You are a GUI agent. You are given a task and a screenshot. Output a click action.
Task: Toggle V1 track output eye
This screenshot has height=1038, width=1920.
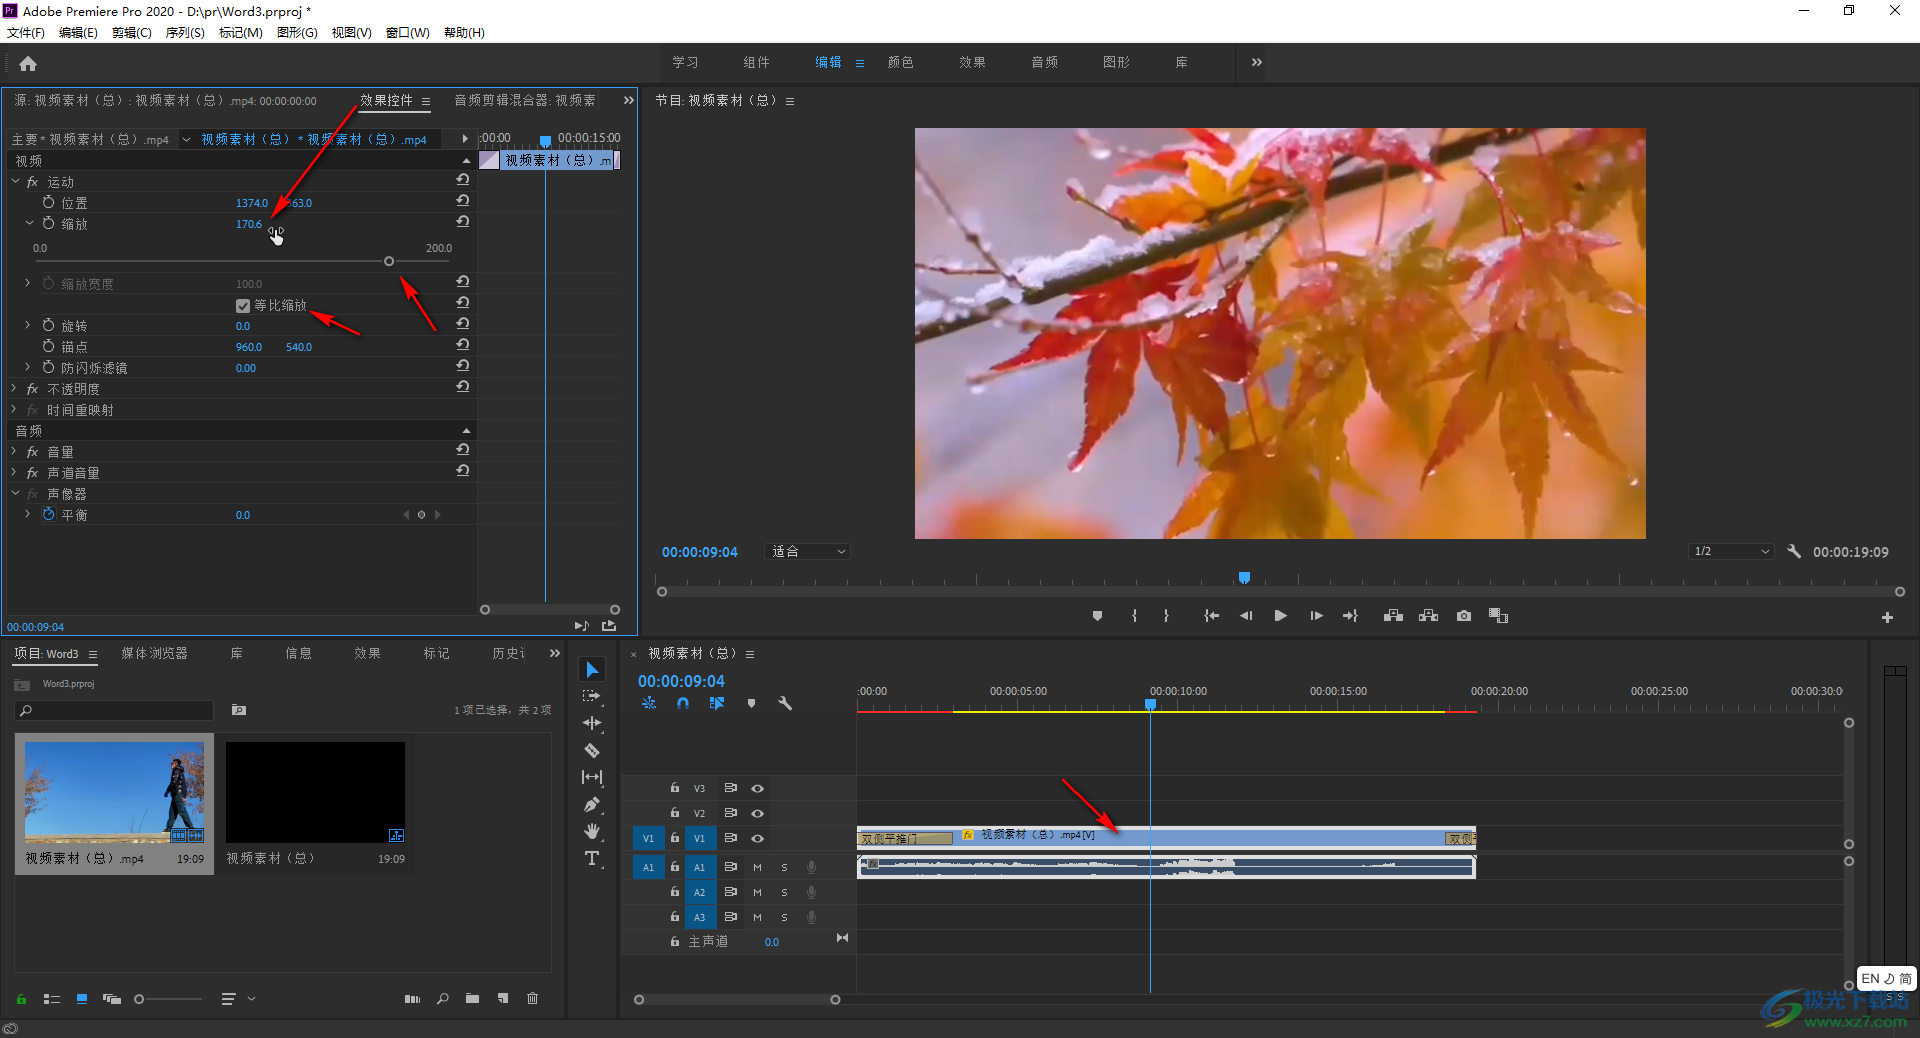coord(757,838)
